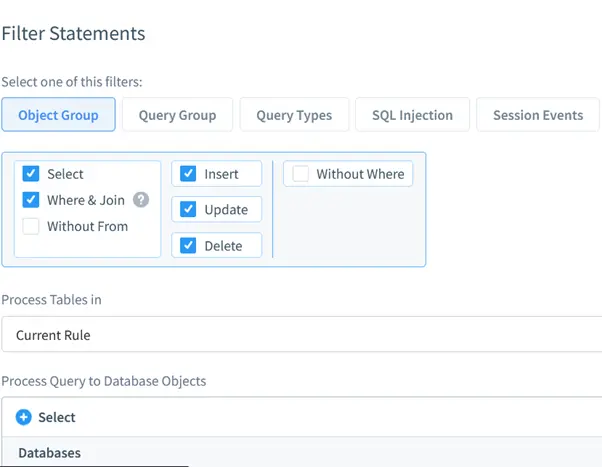602x467 pixels.
Task: Click the Select link to add objects
Action: click(57, 417)
